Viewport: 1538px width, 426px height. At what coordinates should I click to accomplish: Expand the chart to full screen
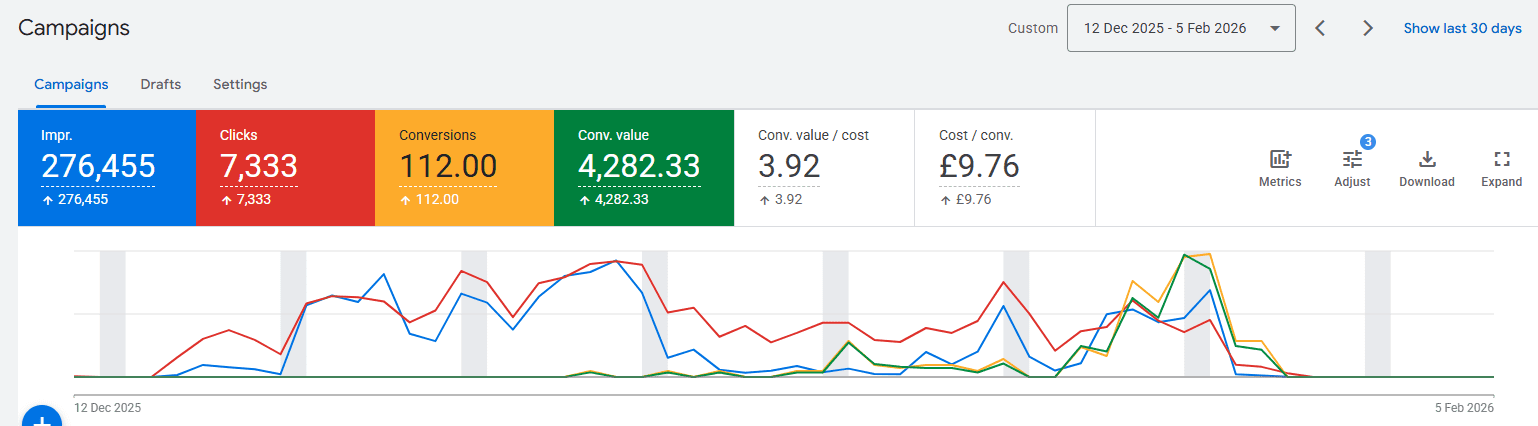1501,160
